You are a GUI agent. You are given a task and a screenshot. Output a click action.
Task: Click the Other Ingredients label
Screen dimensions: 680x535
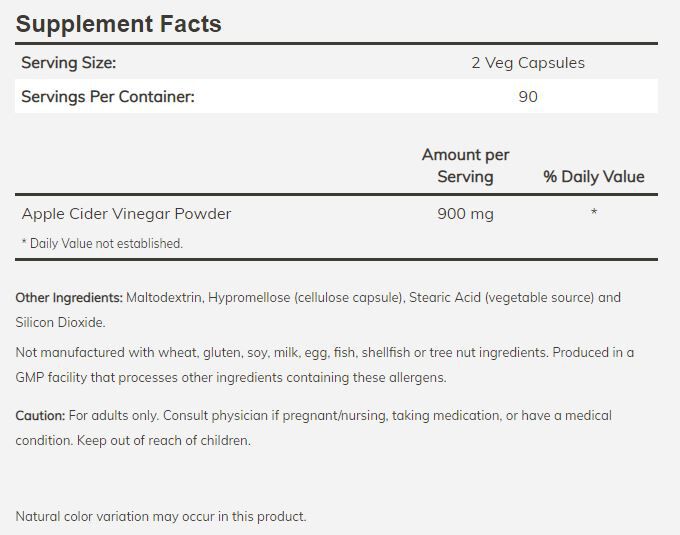point(69,298)
